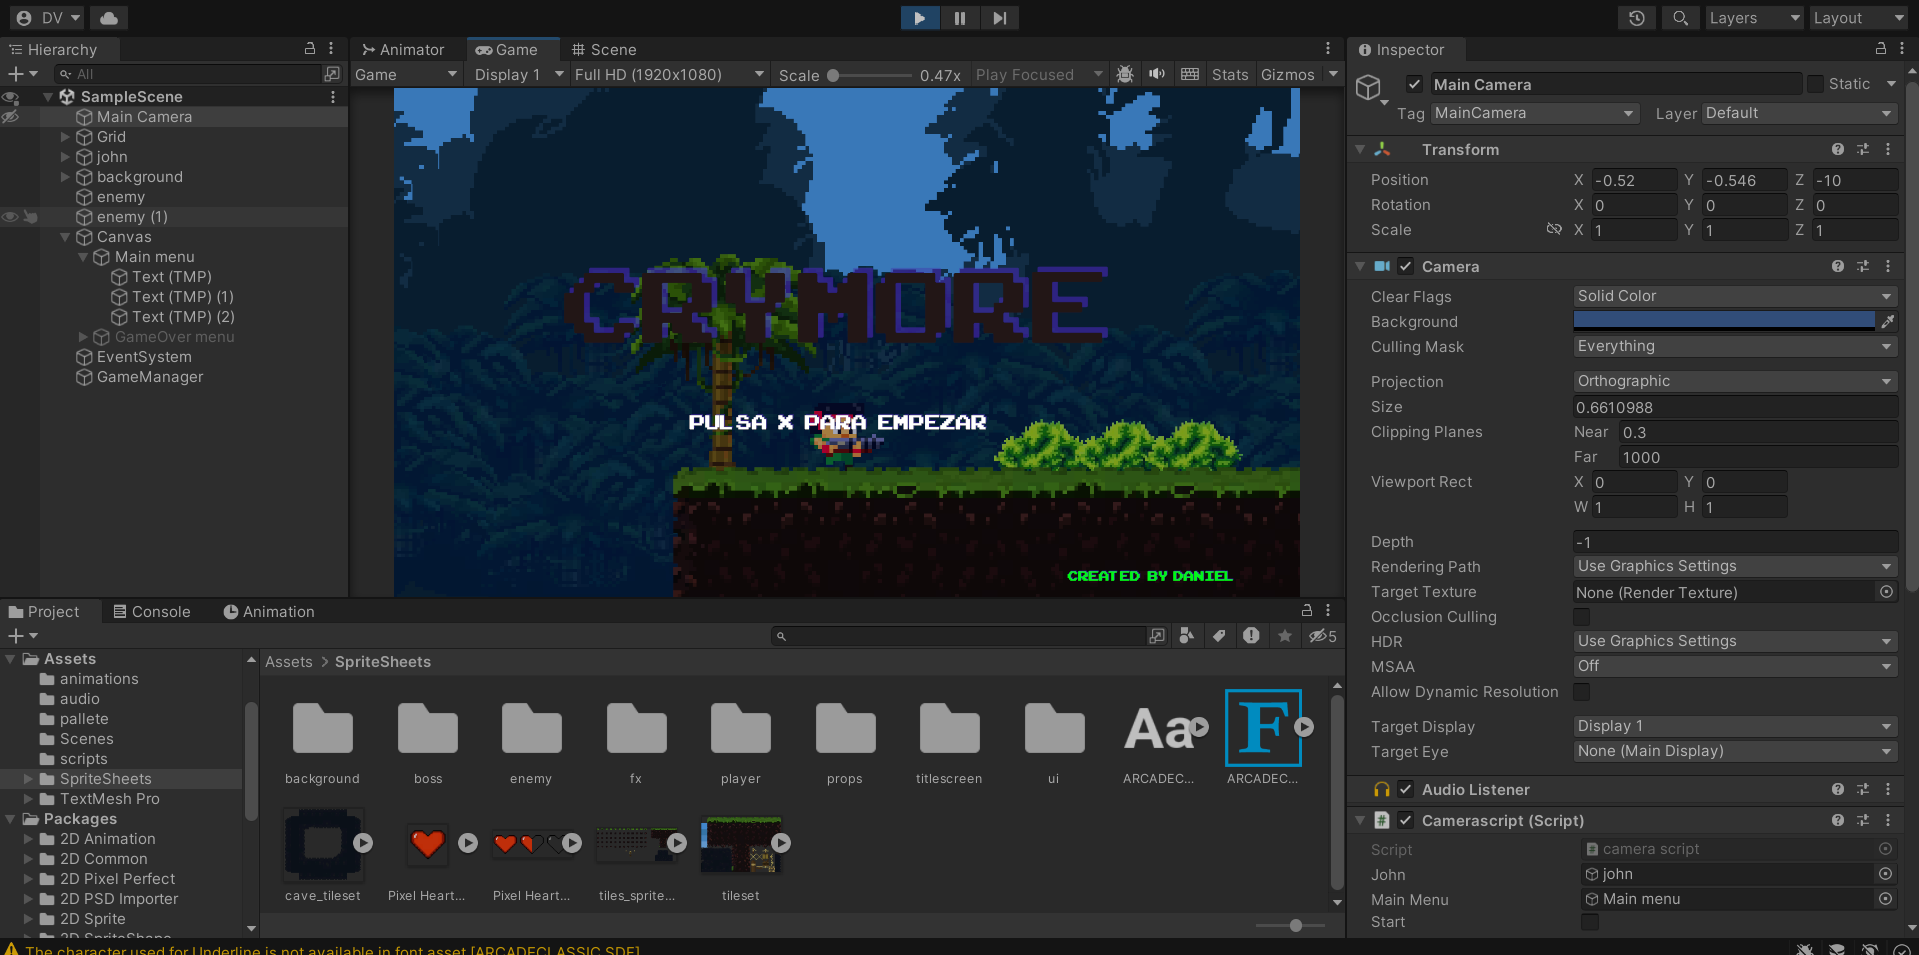Toggle the Game view debugger bug icon
Image resolution: width=1919 pixels, height=955 pixels.
pos(1125,74)
